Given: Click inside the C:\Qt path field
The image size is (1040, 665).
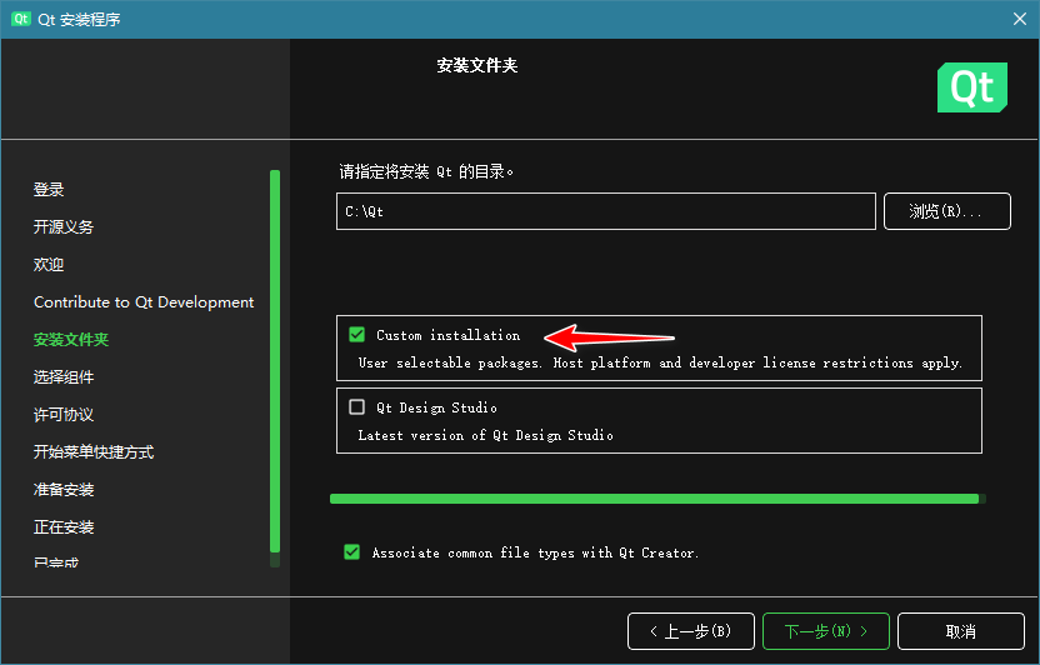Looking at the screenshot, I should [x=600, y=211].
